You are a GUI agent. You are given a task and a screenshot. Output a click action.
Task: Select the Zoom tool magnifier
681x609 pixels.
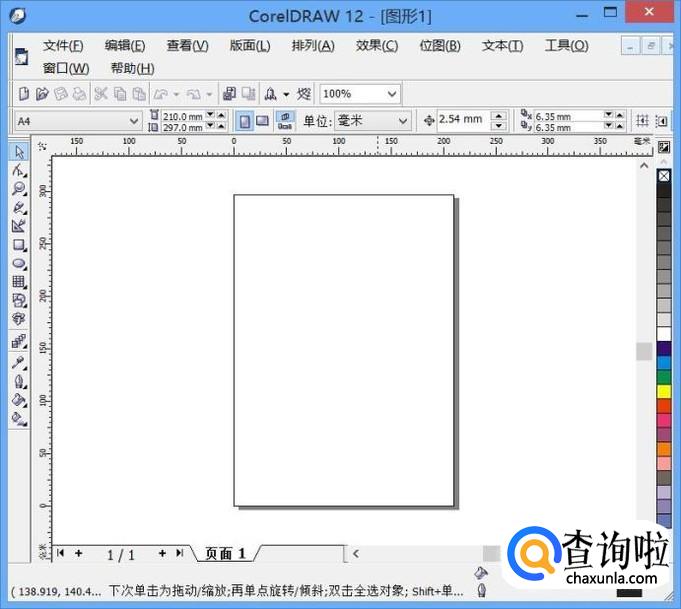pyautogui.click(x=18, y=189)
